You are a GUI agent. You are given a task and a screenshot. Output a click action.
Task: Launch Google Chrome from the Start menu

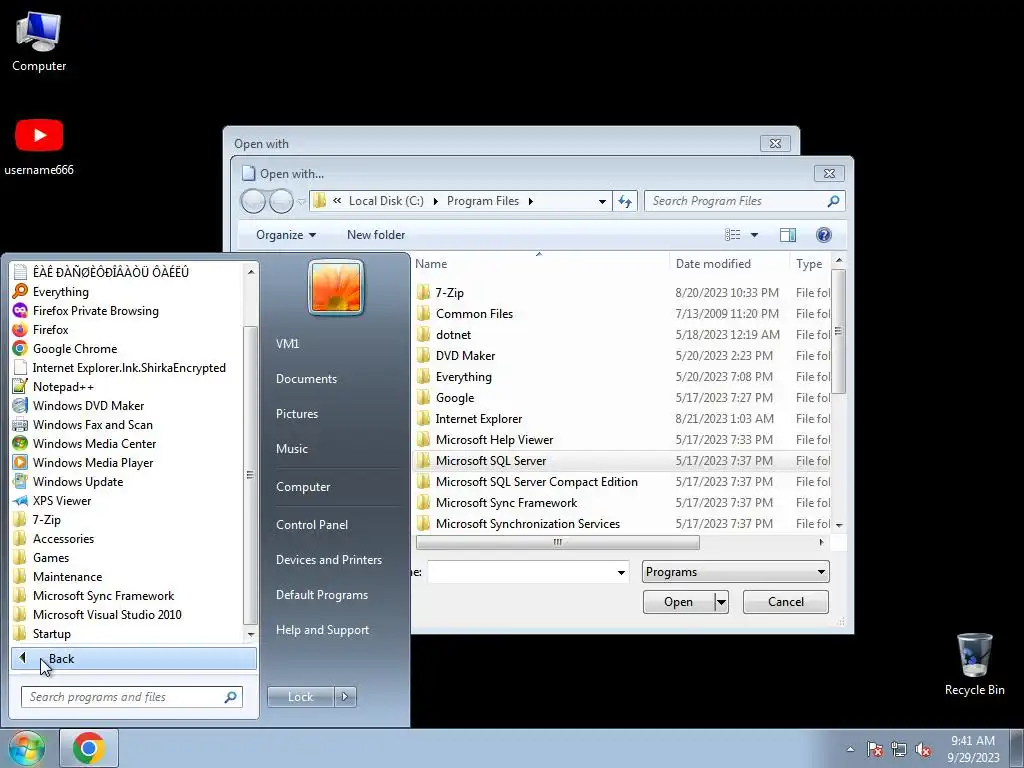click(x=74, y=349)
